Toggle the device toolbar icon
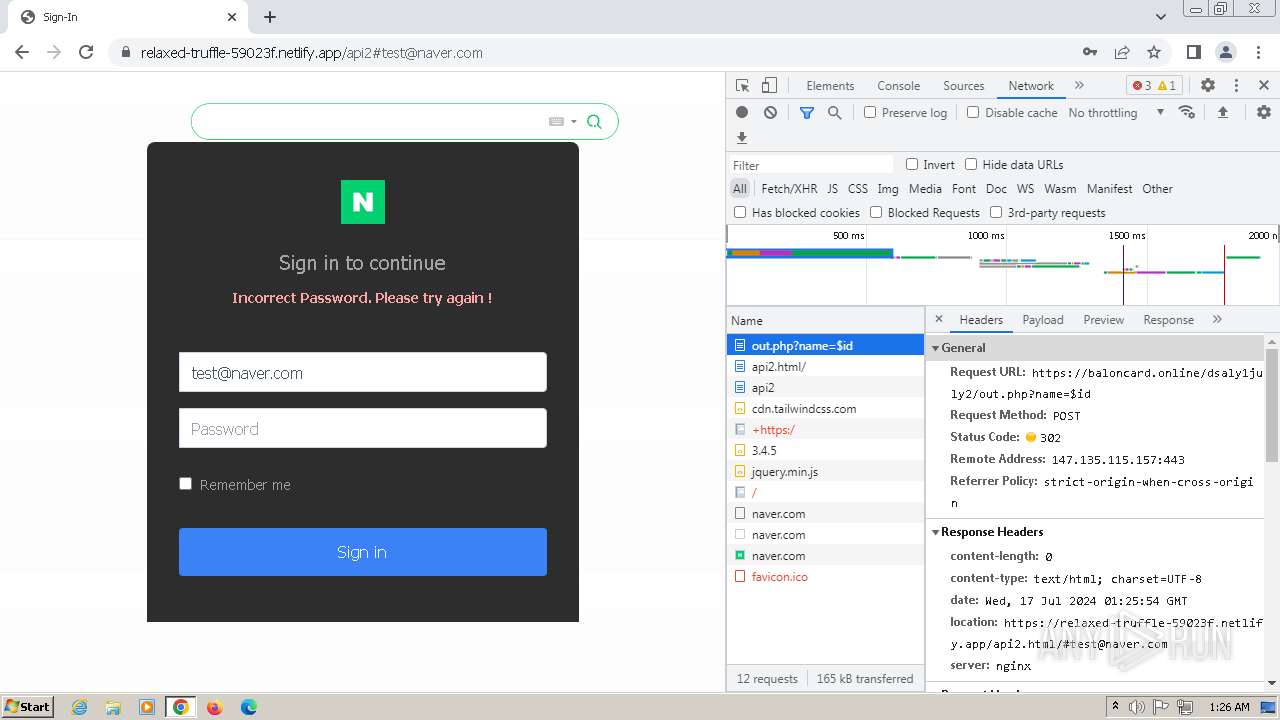1280x720 pixels. coord(769,86)
